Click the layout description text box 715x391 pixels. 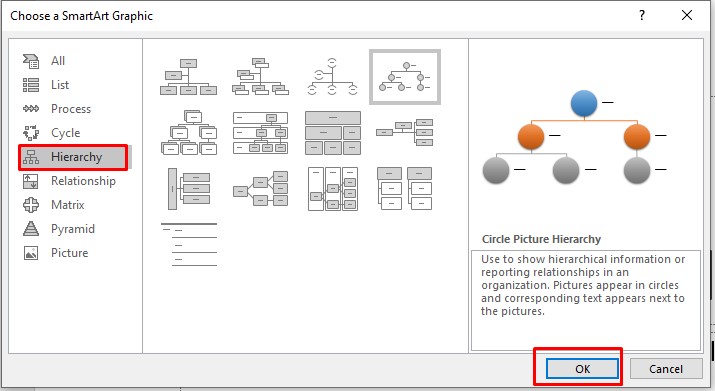click(x=585, y=300)
